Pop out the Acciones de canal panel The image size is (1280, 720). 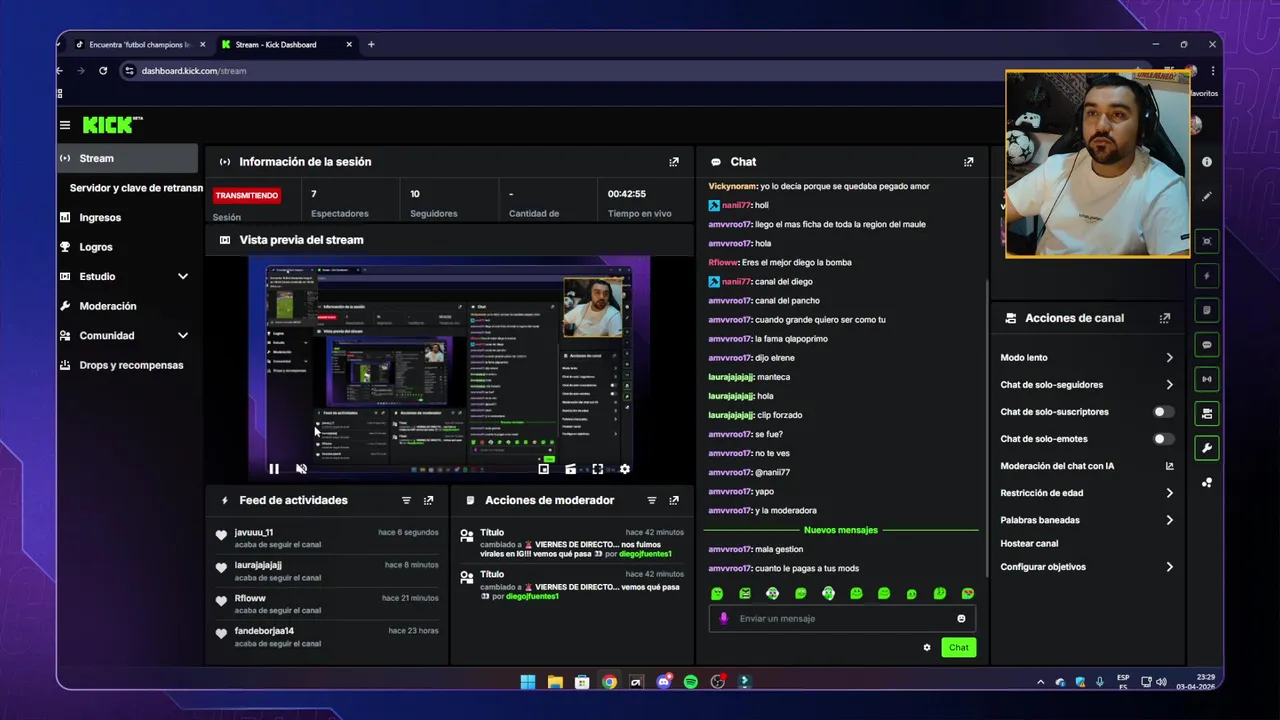tap(1165, 318)
